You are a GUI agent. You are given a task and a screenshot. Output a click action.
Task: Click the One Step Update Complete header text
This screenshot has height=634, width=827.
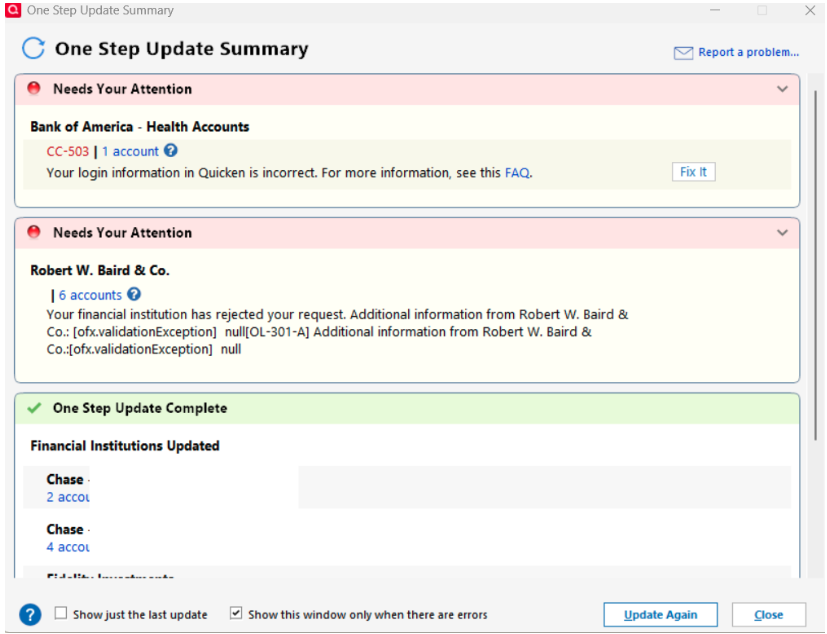(140, 408)
